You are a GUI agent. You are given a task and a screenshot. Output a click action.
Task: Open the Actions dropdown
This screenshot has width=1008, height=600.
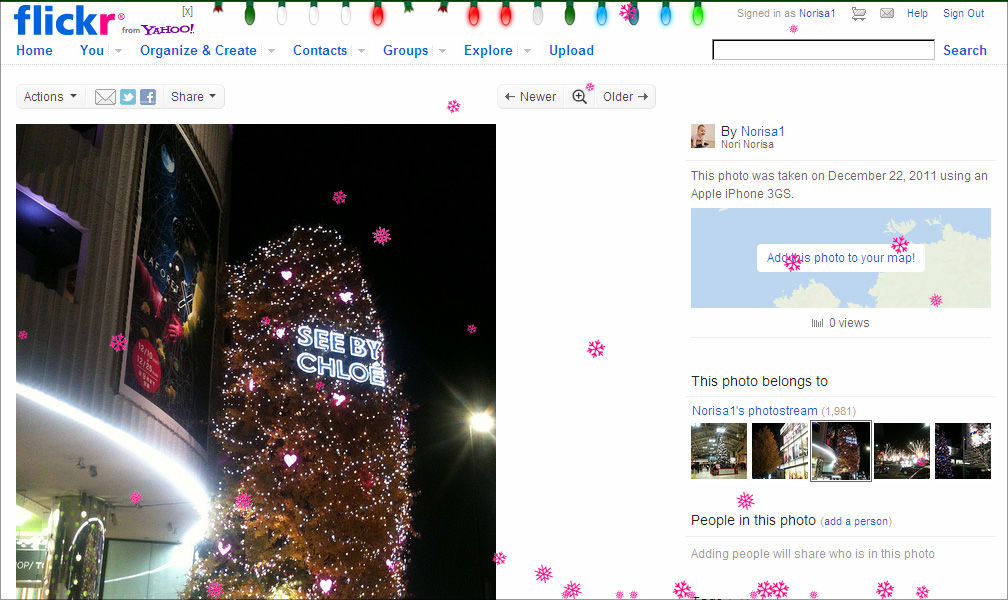tap(50, 96)
